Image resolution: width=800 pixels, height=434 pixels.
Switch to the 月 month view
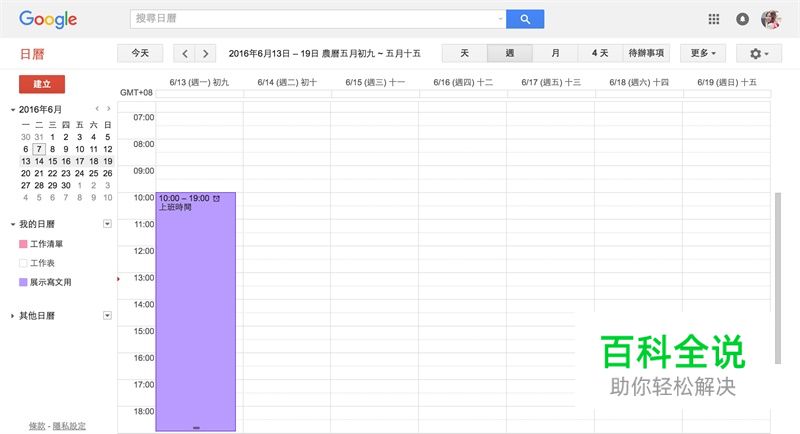(555, 54)
